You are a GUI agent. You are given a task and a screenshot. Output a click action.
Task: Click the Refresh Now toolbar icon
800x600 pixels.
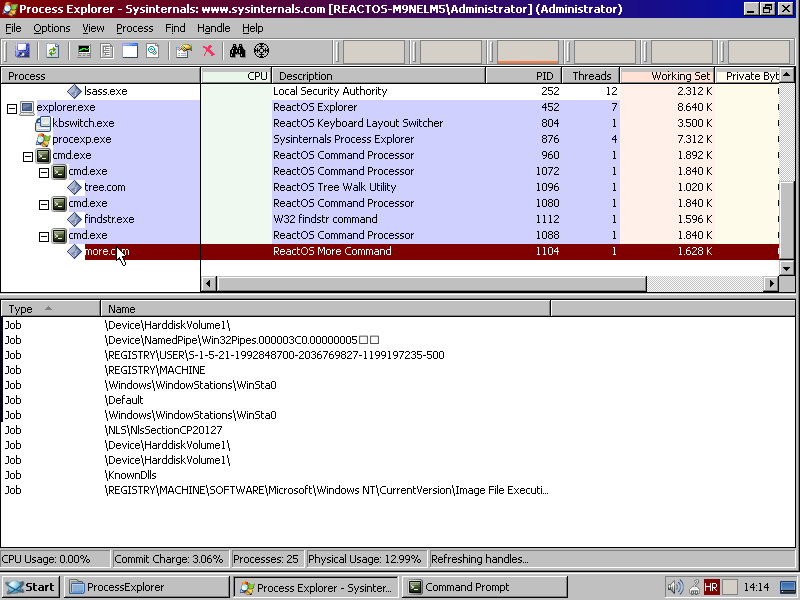click(x=53, y=51)
